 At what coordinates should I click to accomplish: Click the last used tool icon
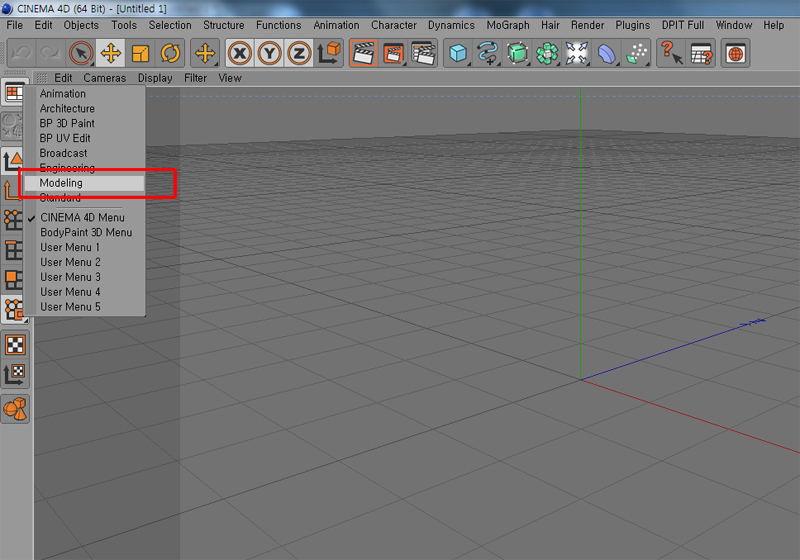coord(205,53)
